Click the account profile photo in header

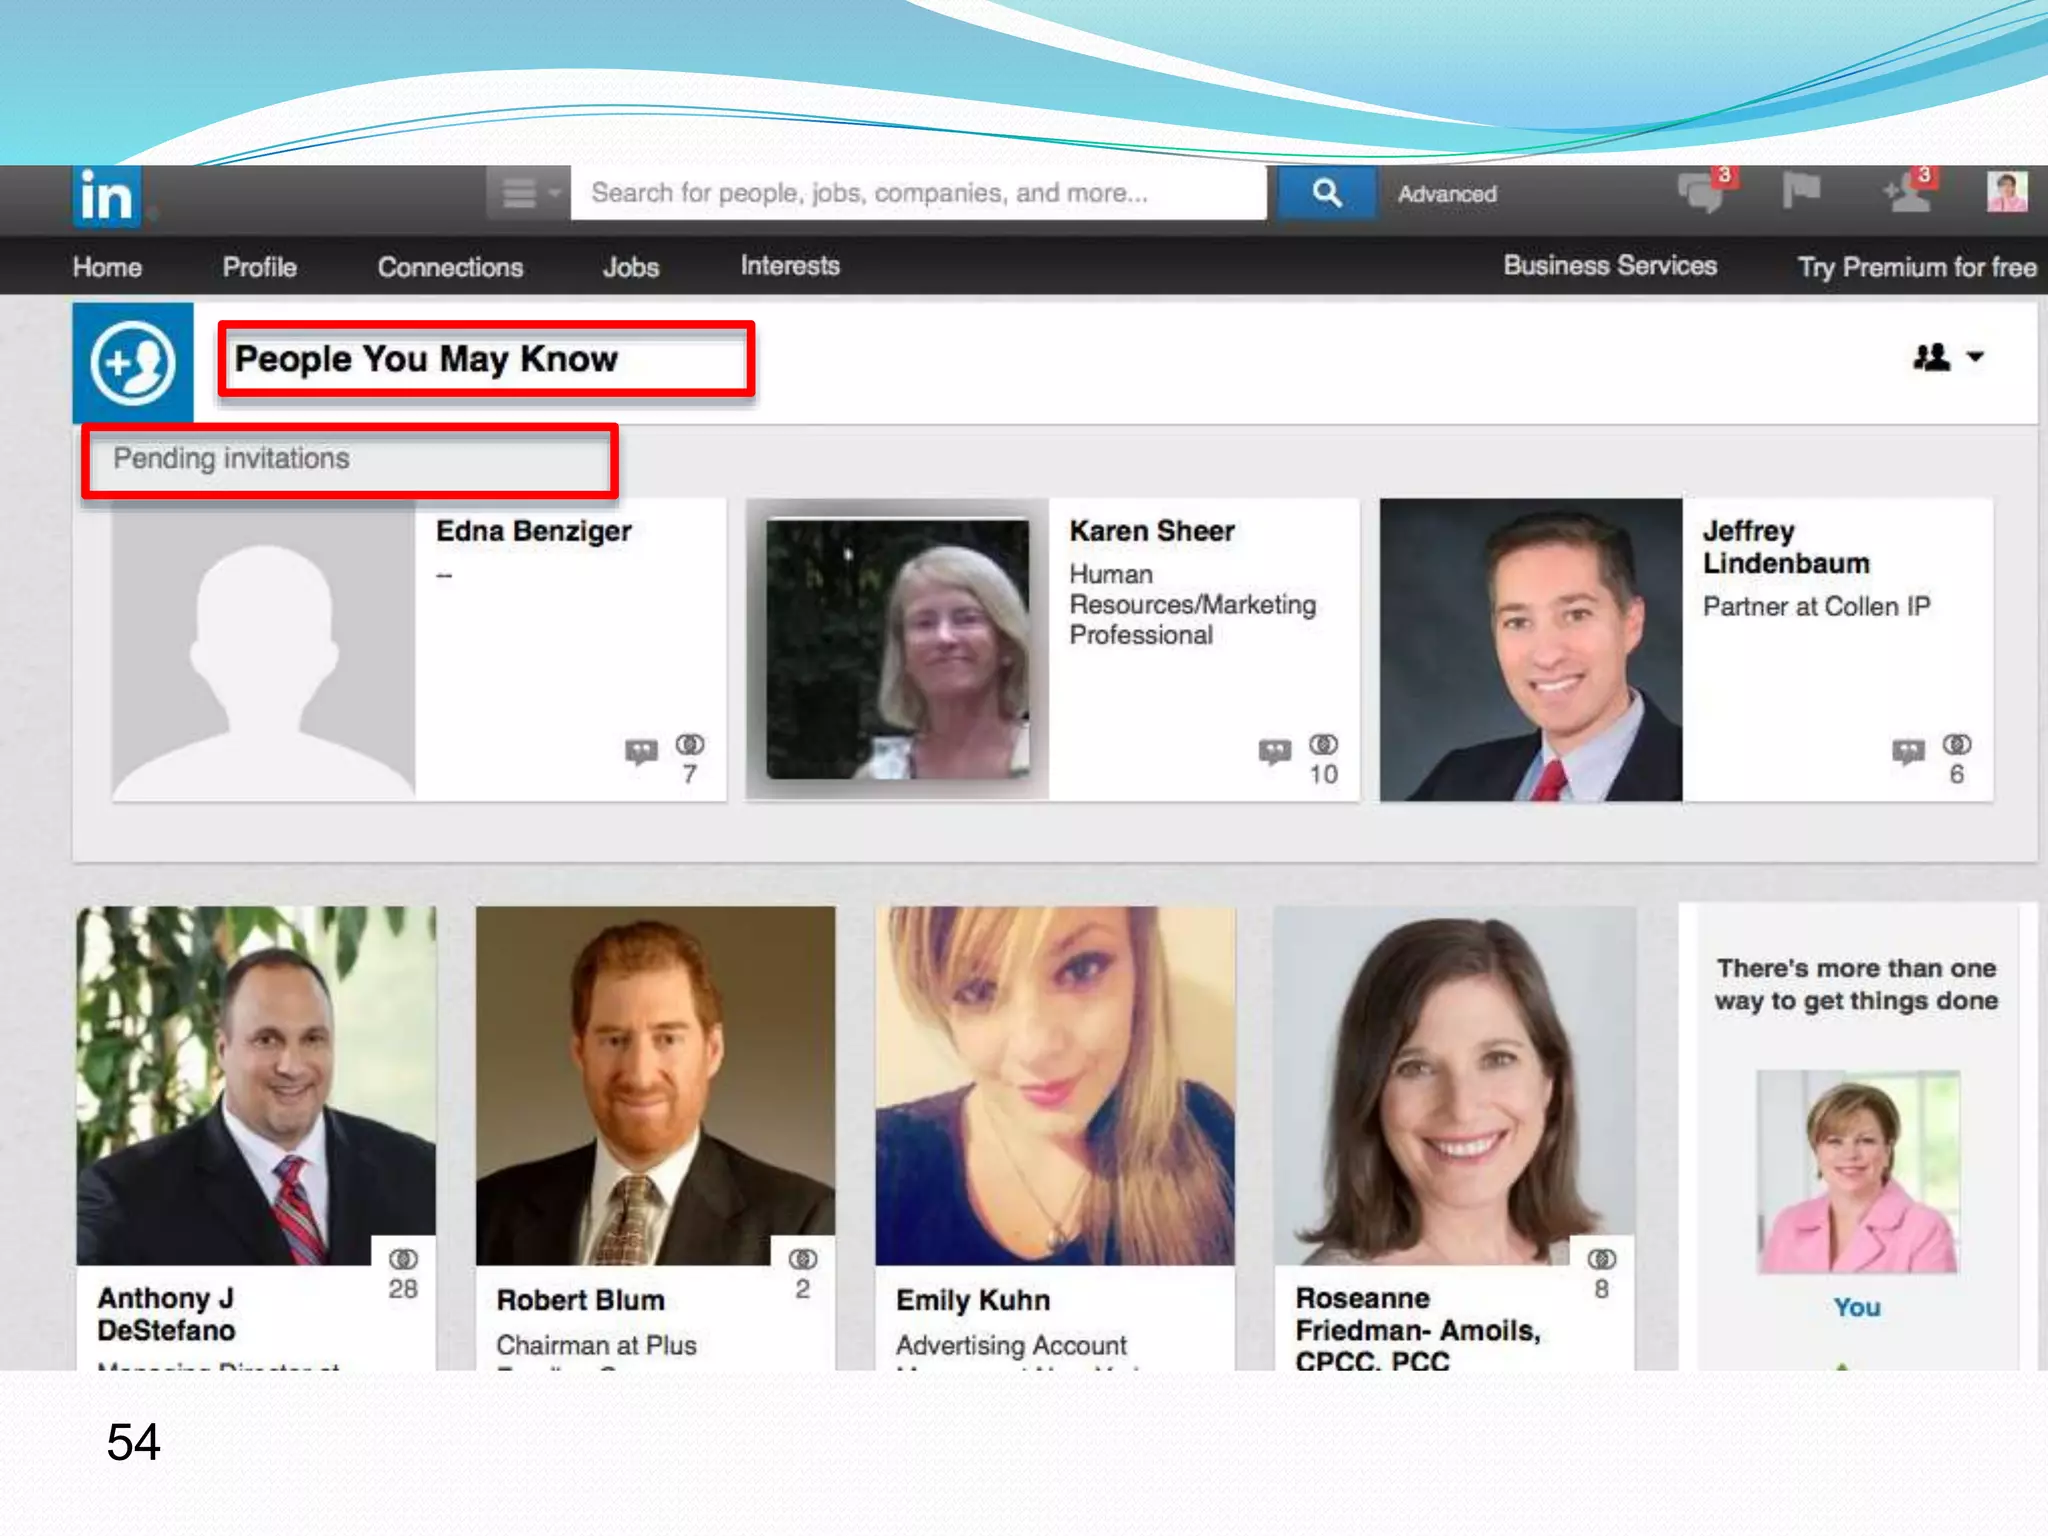click(x=2006, y=192)
